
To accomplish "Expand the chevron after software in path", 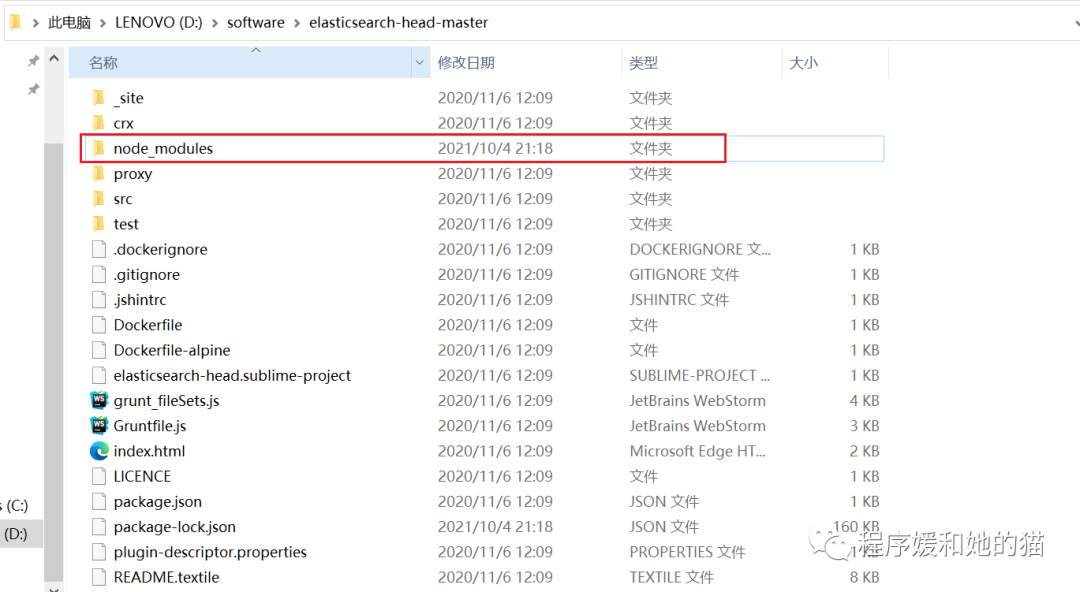I will (x=297, y=23).
